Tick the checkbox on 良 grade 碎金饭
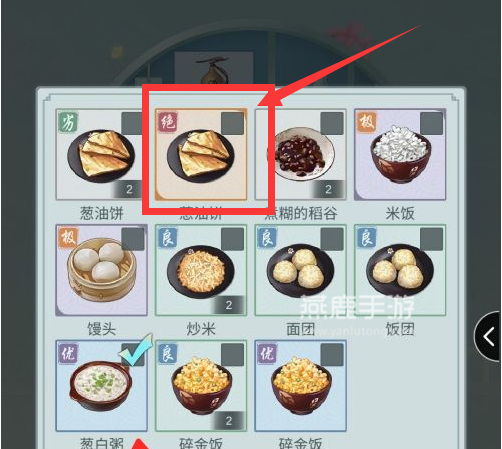Screen dimensions: 502x449 point(232,355)
